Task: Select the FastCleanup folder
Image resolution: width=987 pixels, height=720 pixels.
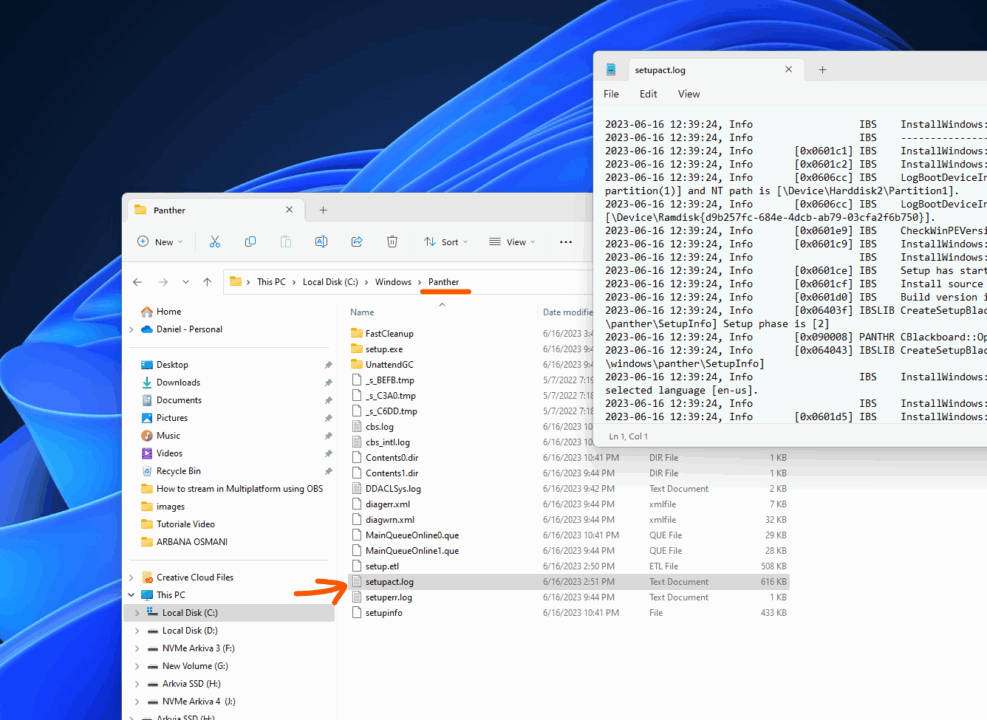Action: pyautogui.click(x=389, y=334)
